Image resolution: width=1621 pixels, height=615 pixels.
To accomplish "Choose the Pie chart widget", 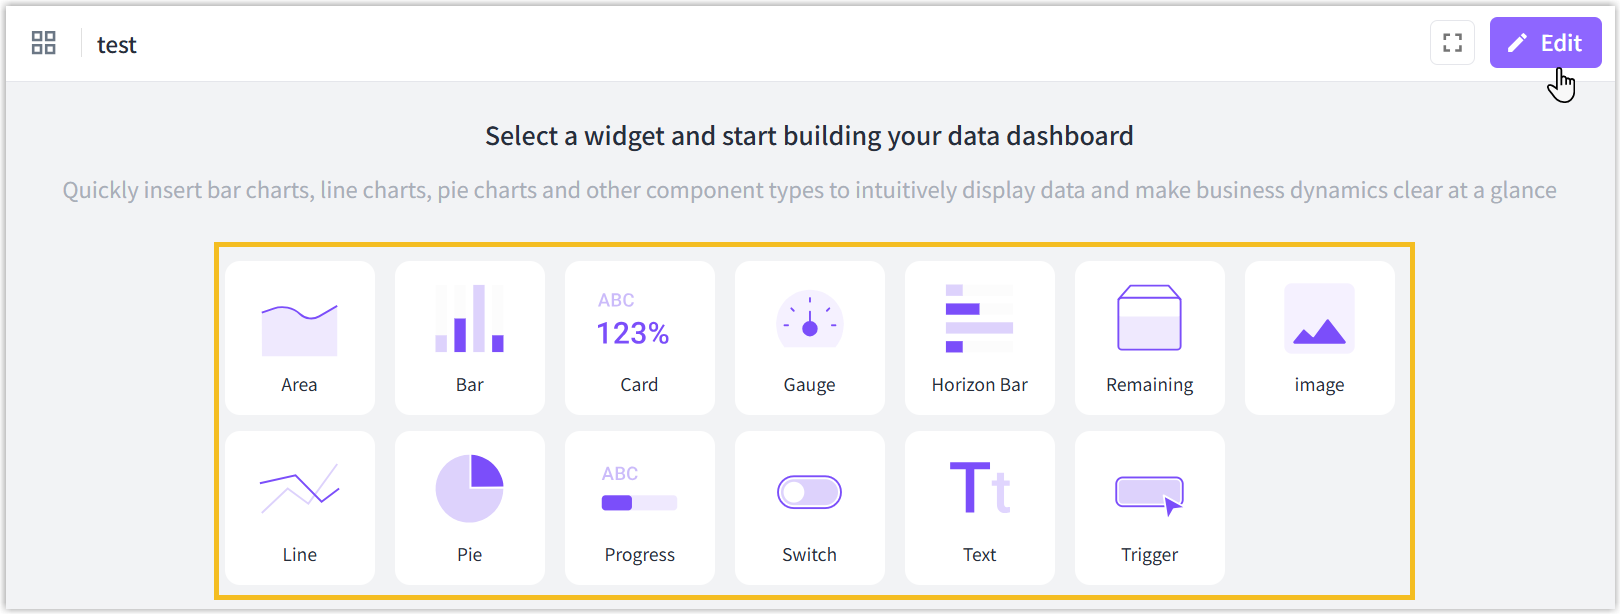I will pos(469,507).
